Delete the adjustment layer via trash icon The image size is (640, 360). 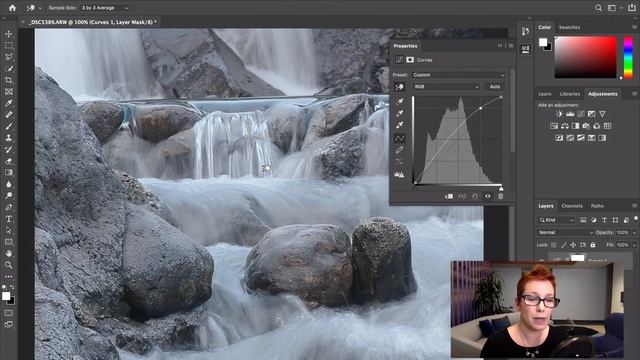coord(500,196)
